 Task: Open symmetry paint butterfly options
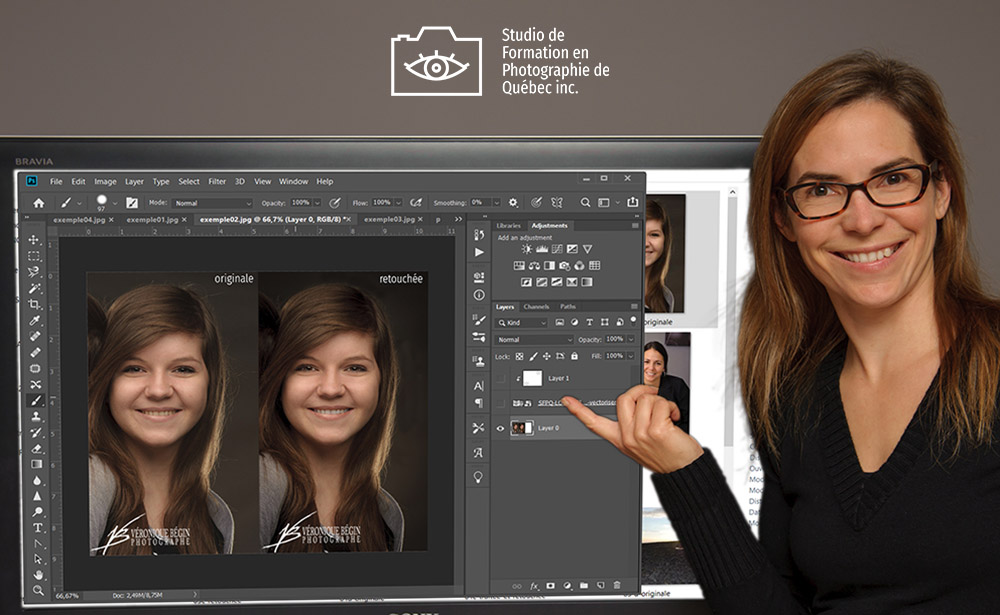[557, 202]
